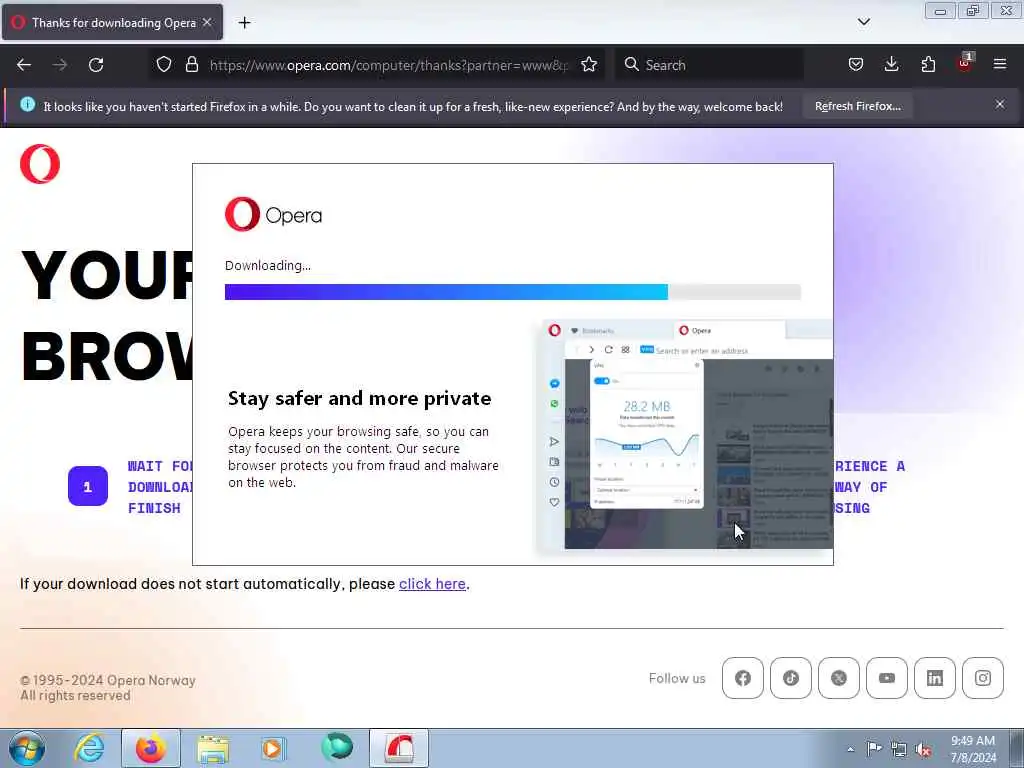This screenshot has width=1024, height=768.
Task: Click the green swirl taskbar app
Action: pyautogui.click(x=336, y=747)
